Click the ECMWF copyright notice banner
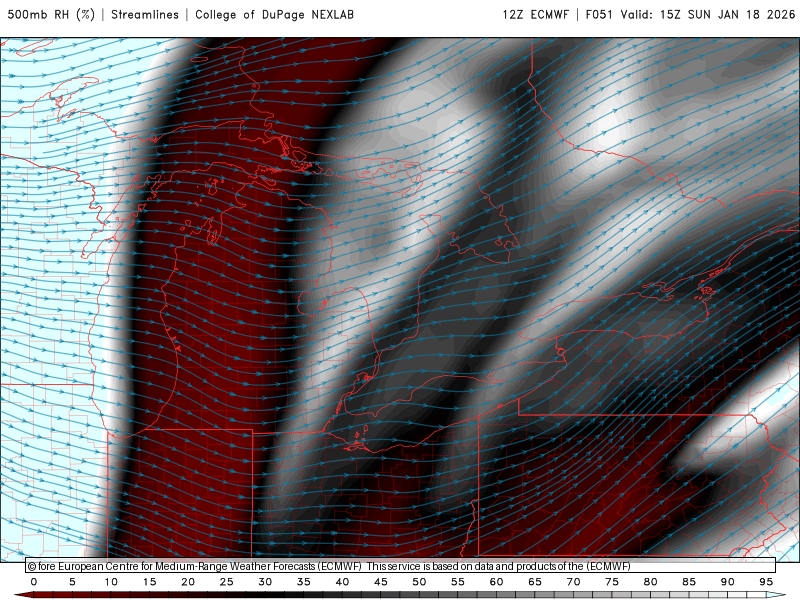Image resolution: width=800 pixels, height=600 pixels. pos(401,566)
